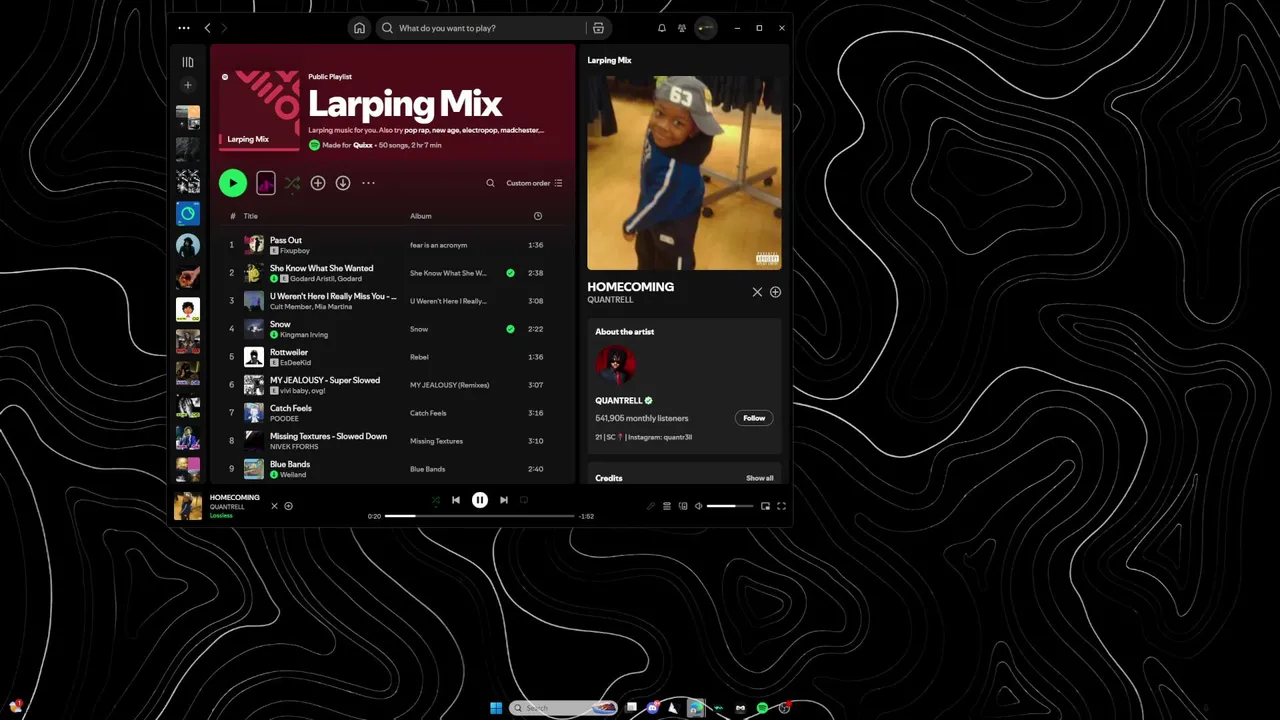The width and height of the screenshot is (1280, 720).
Task: Navigate back with the left arrow
Action: coord(207,28)
